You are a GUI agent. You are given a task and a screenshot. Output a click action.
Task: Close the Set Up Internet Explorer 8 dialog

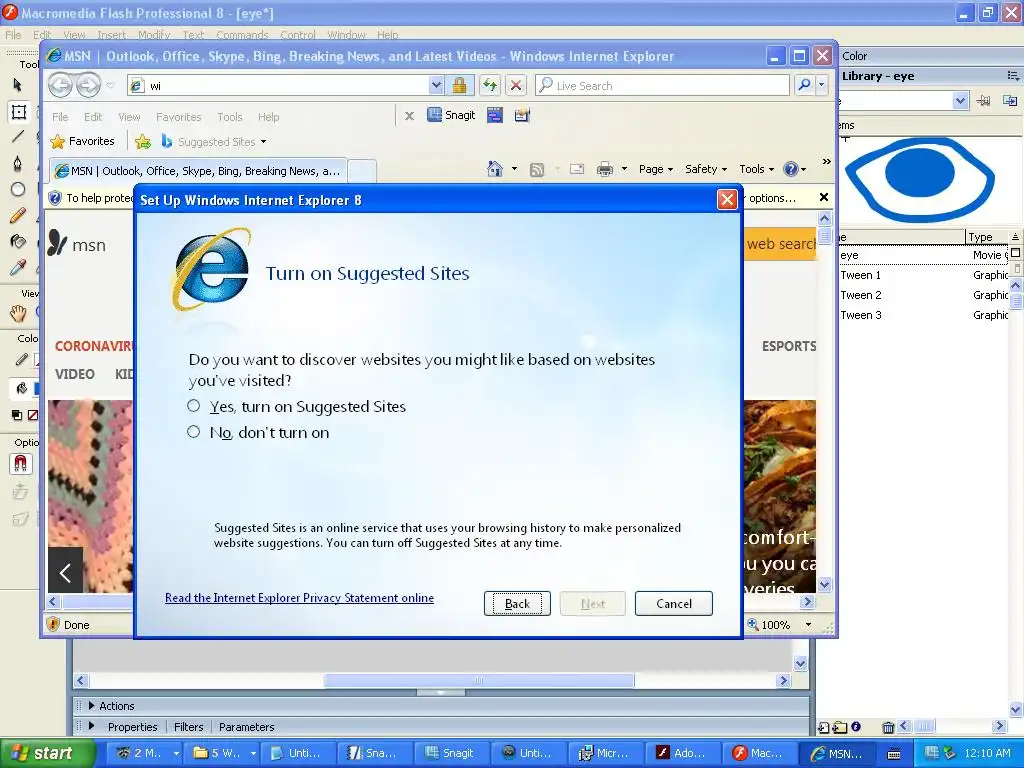pyautogui.click(x=727, y=199)
